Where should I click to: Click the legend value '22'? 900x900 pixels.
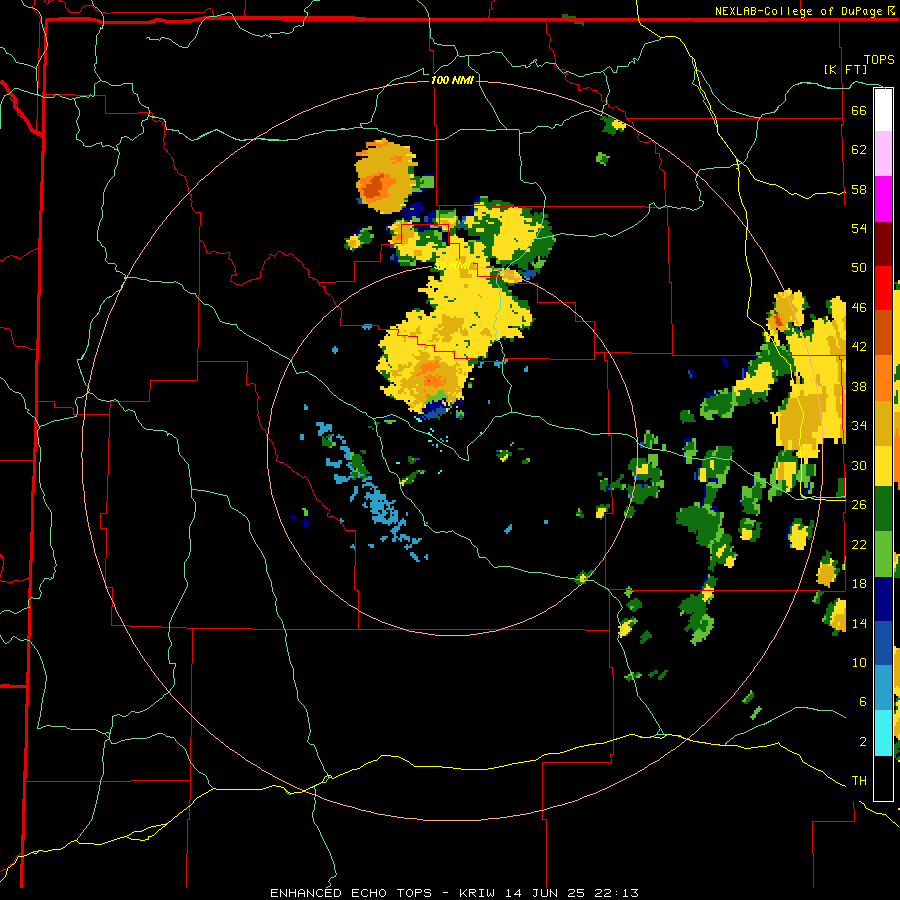[859, 544]
